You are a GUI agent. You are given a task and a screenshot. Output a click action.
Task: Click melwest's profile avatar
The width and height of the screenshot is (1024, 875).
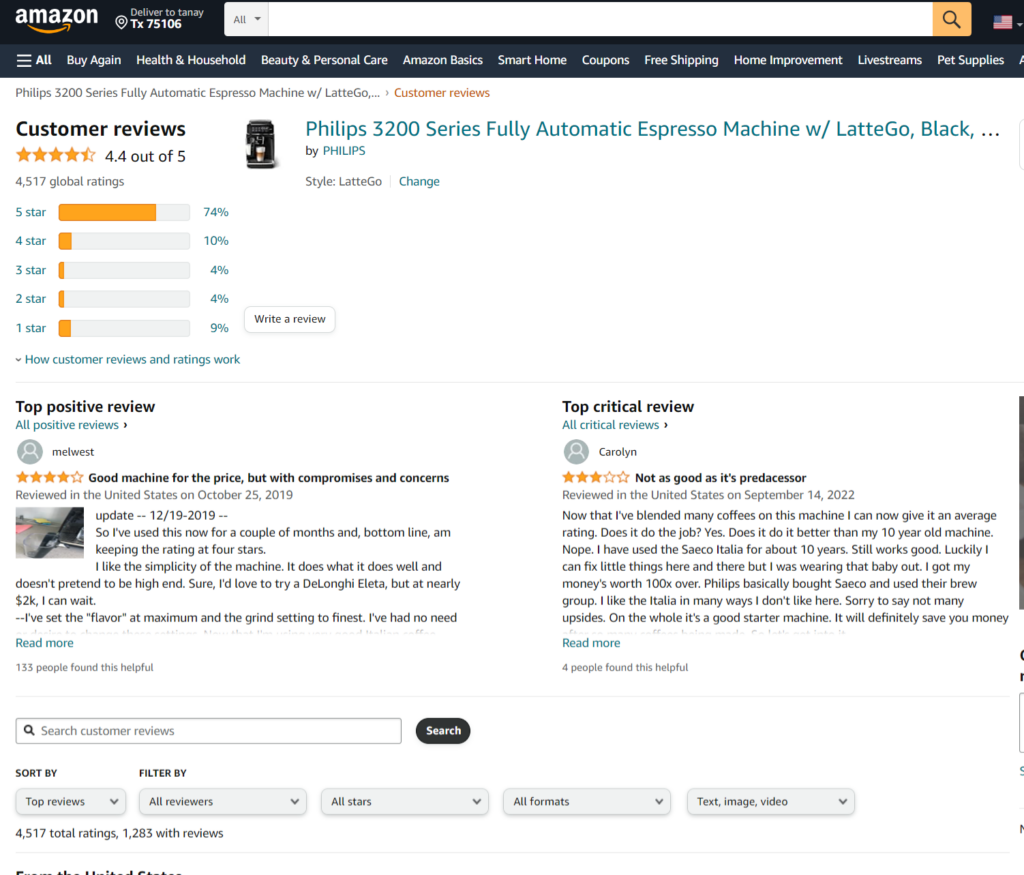(29, 452)
